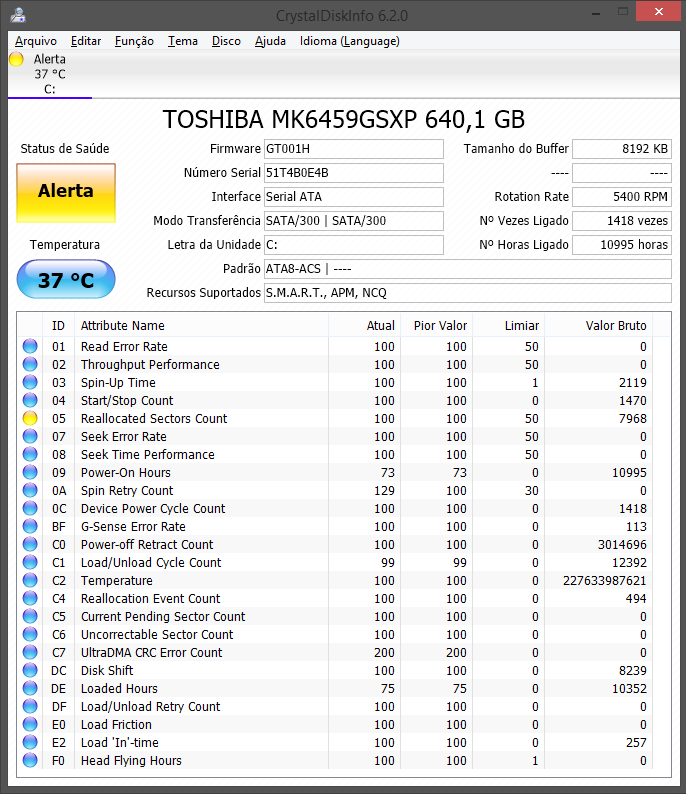Viewport: 686px width, 794px height.
Task: Click yellow orb for Reallocated Sectors Count
Action: [x=30, y=418]
